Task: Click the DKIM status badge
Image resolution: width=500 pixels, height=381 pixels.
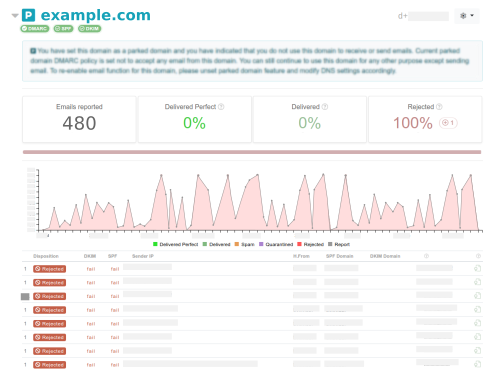Action: point(89,29)
